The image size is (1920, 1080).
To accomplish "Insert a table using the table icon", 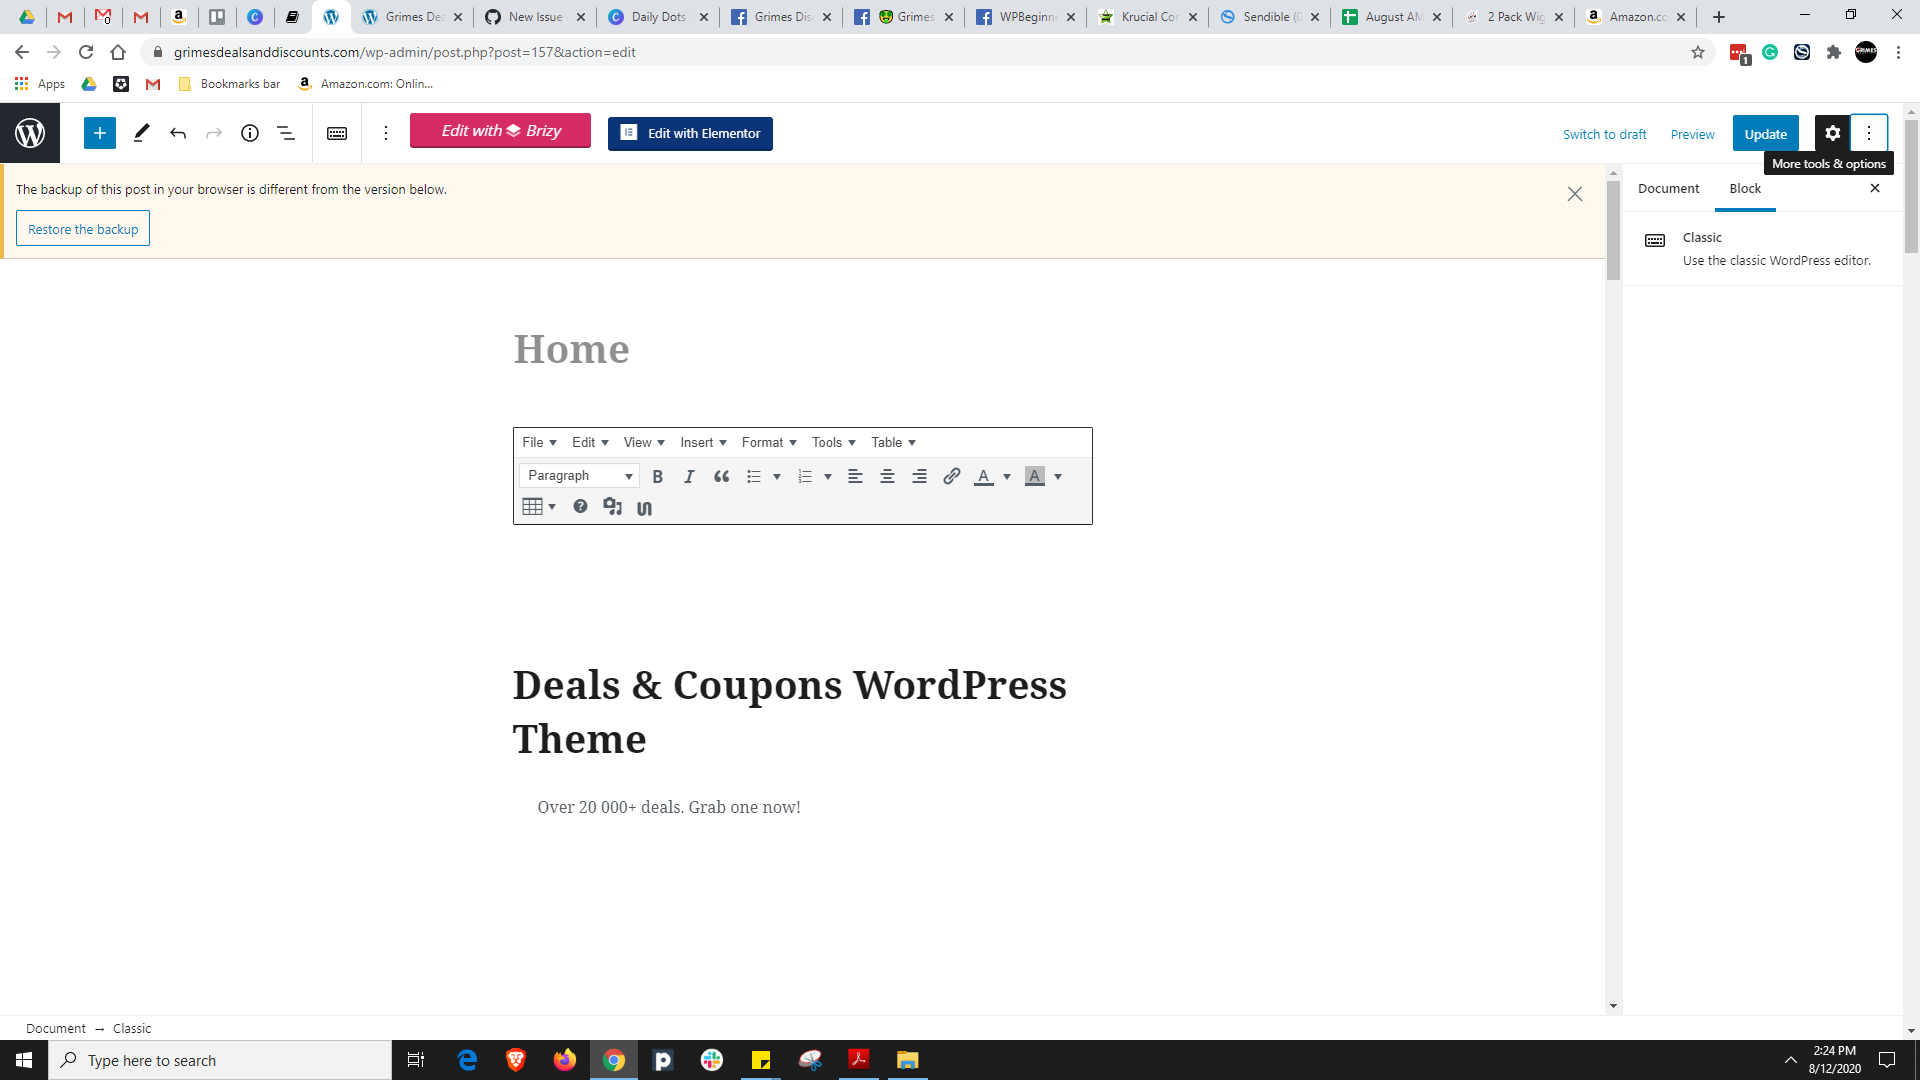I will [531, 507].
